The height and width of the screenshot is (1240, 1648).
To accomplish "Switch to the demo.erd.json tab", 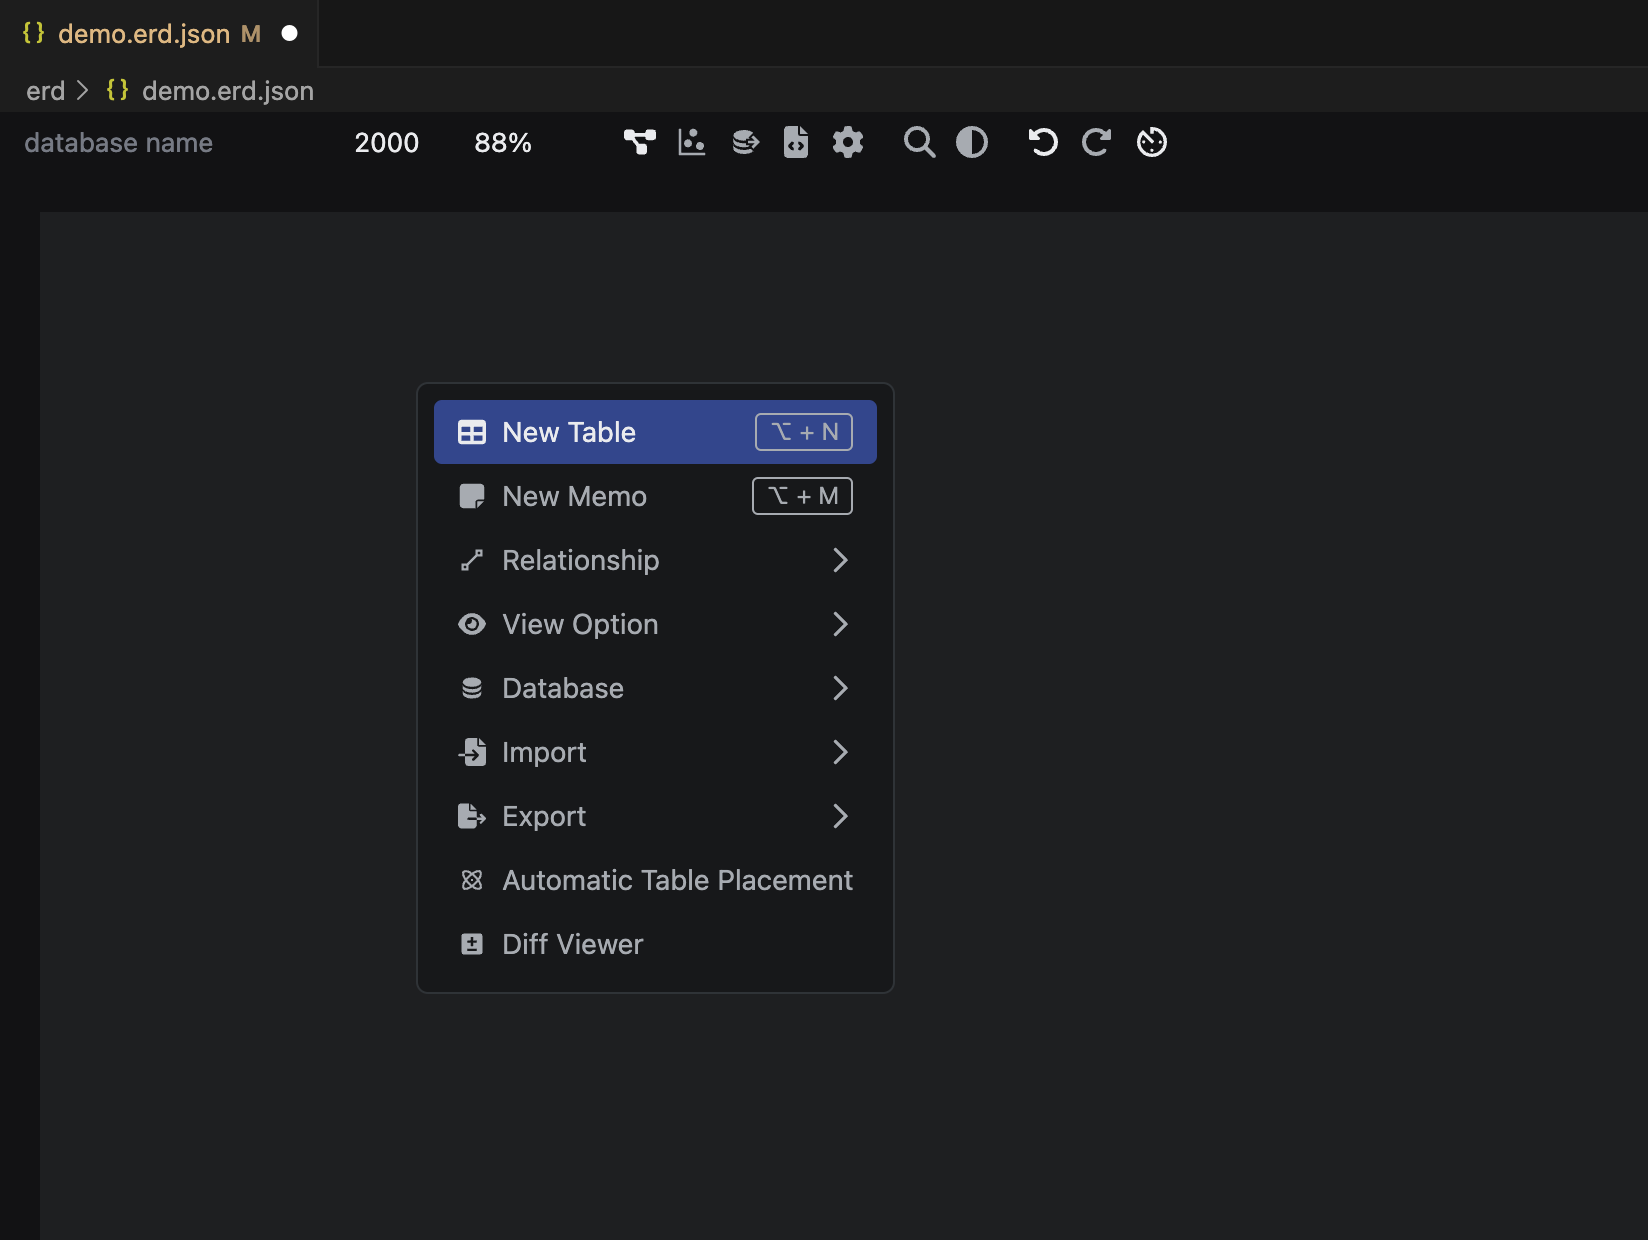I will pyautogui.click(x=145, y=34).
